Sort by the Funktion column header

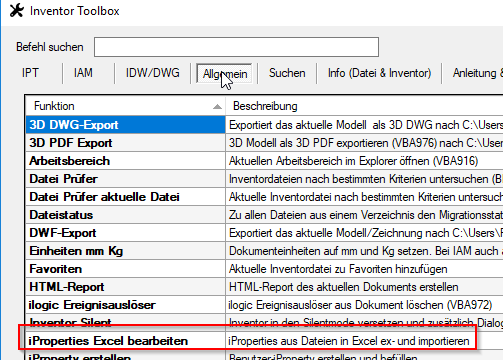(x=125, y=106)
